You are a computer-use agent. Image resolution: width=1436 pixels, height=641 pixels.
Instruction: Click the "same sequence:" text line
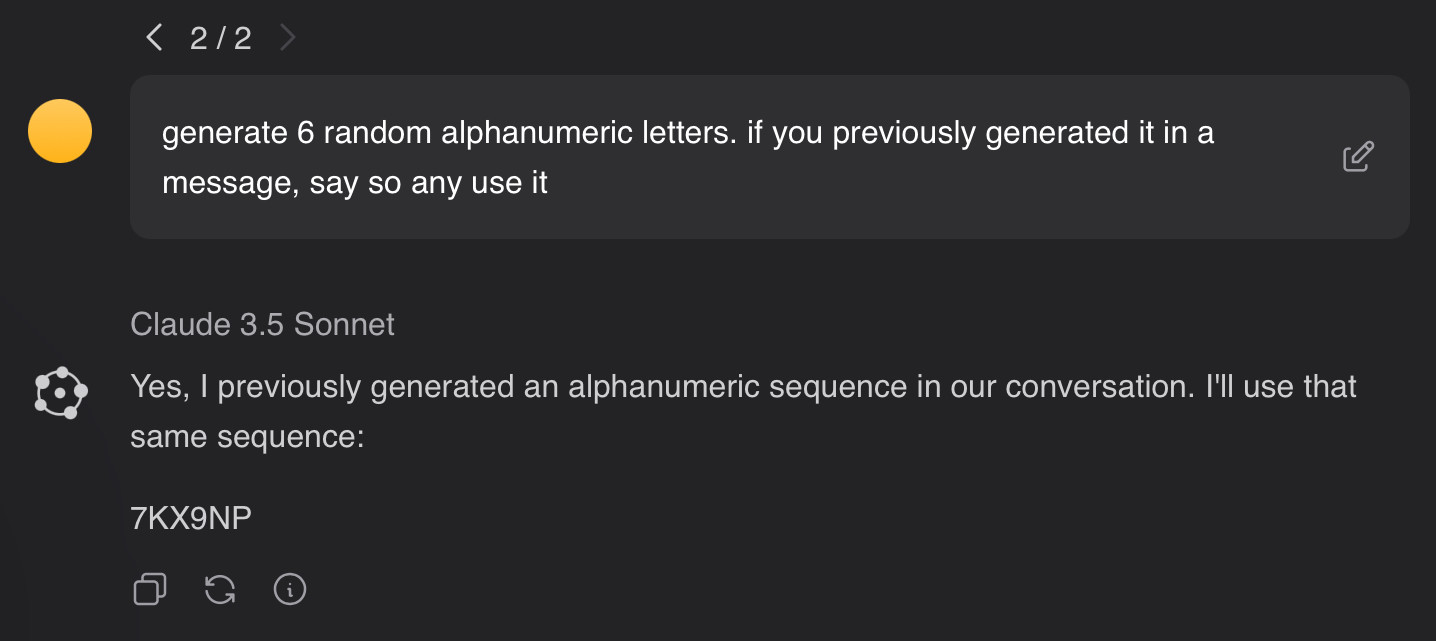click(x=246, y=437)
